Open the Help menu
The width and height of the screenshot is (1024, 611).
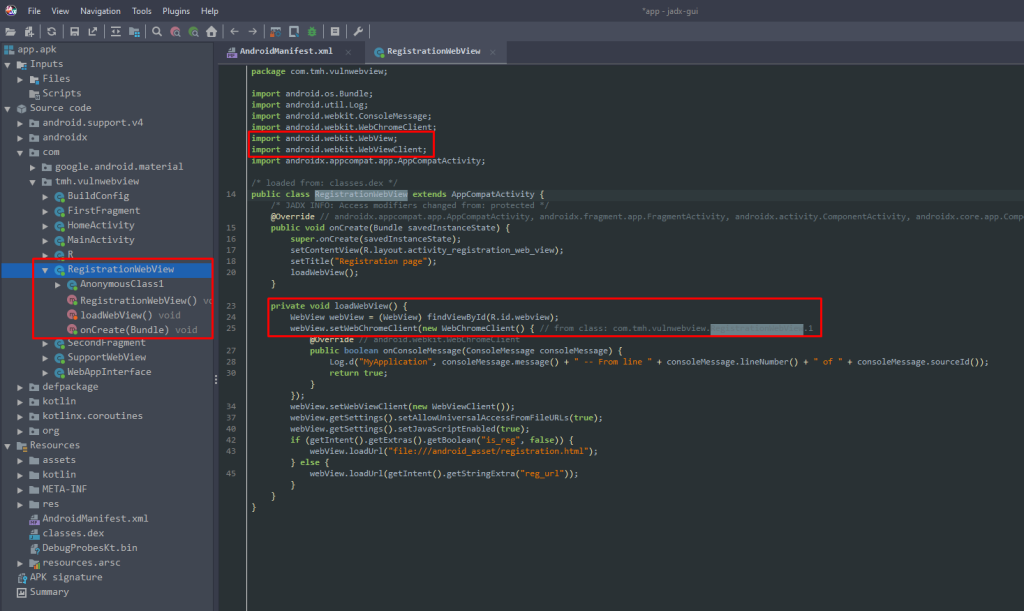click(210, 11)
